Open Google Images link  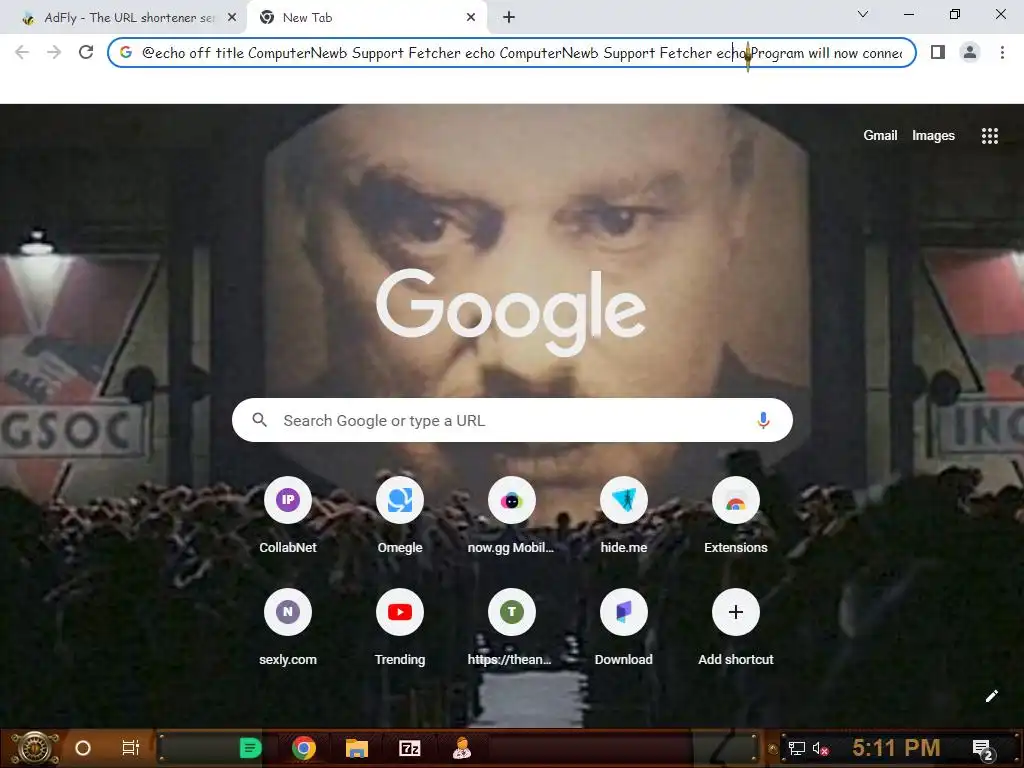coord(933,135)
